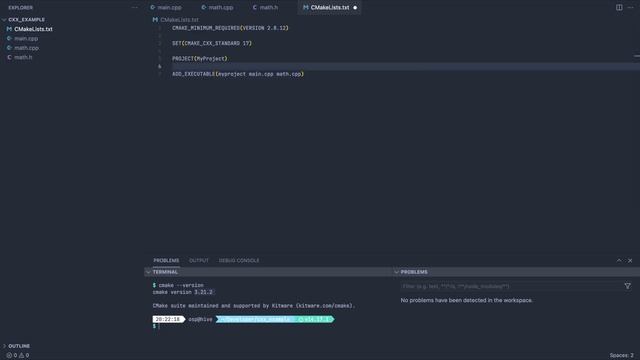640x360 pixels.
Task: Click the C icon beside math.h in Explorer
Action: point(9,57)
